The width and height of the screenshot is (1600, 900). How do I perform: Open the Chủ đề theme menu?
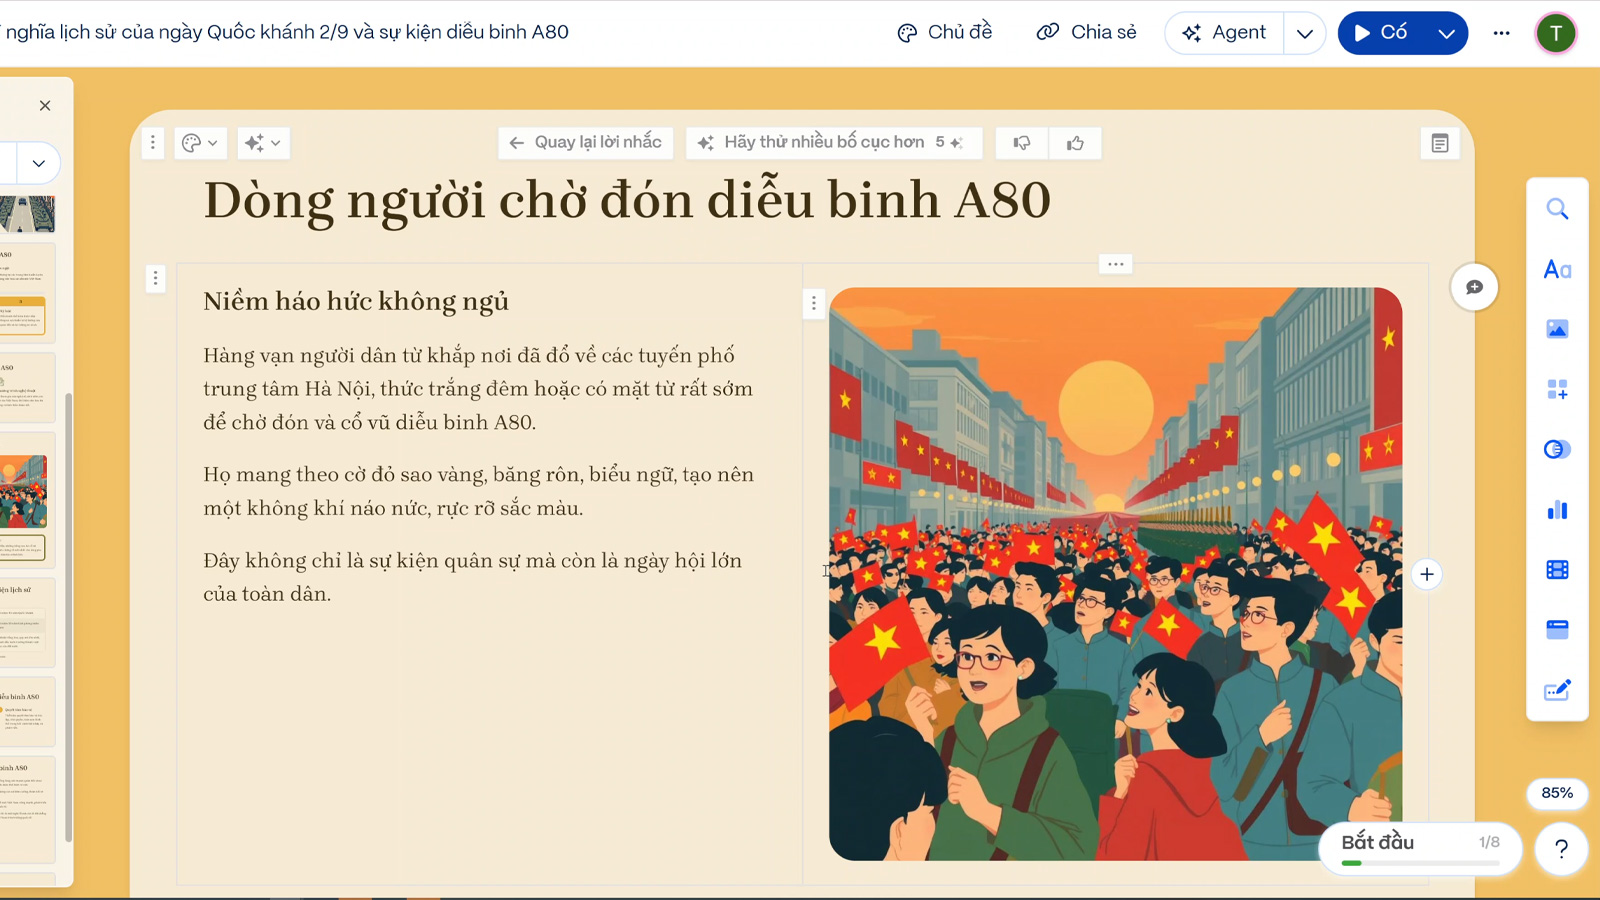click(x=944, y=32)
